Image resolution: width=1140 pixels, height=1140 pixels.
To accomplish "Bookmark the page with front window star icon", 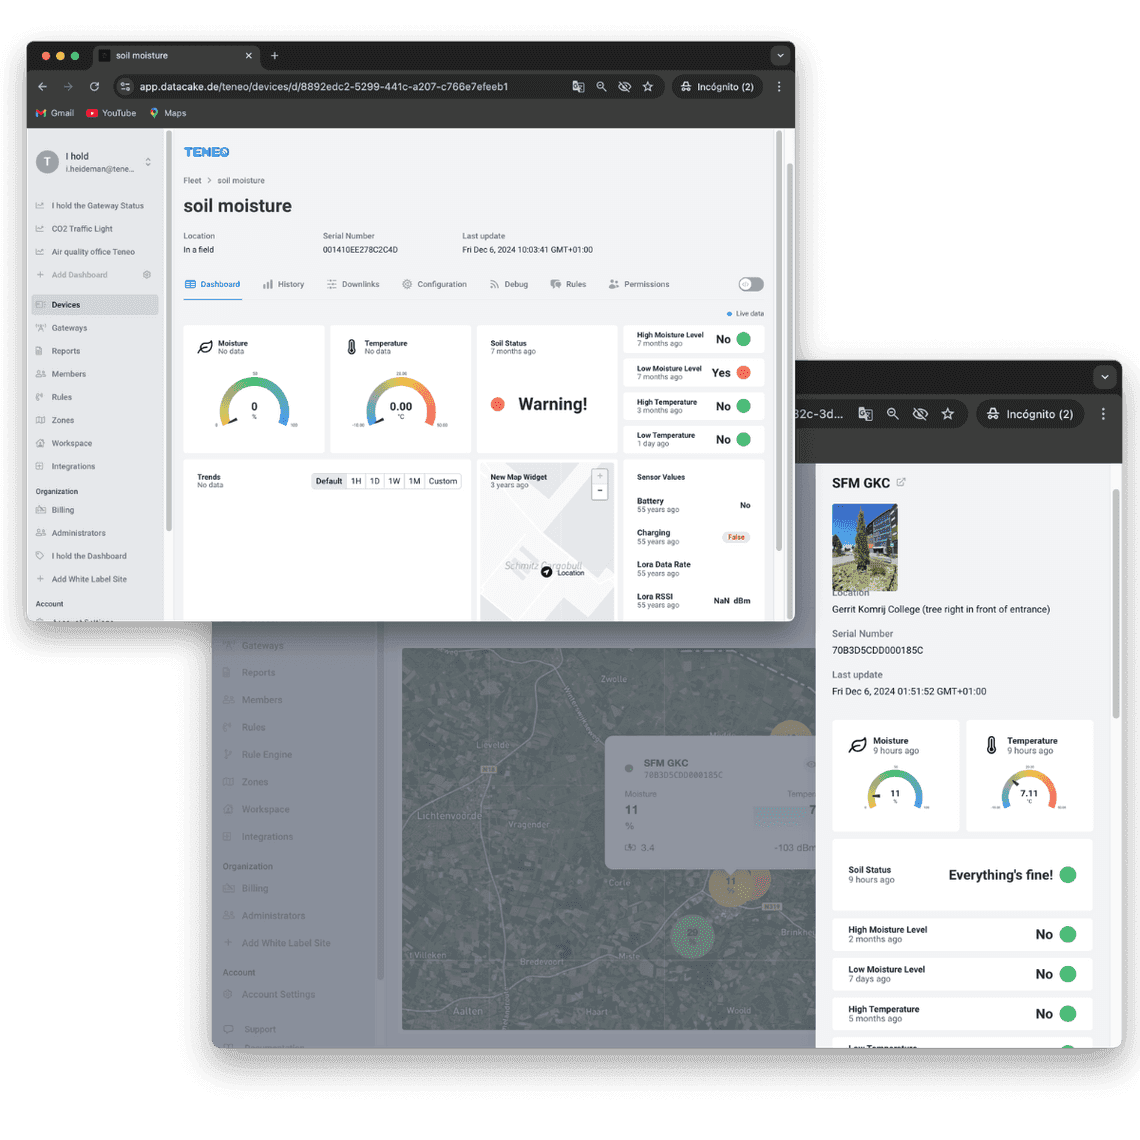I will click(x=648, y=87).
